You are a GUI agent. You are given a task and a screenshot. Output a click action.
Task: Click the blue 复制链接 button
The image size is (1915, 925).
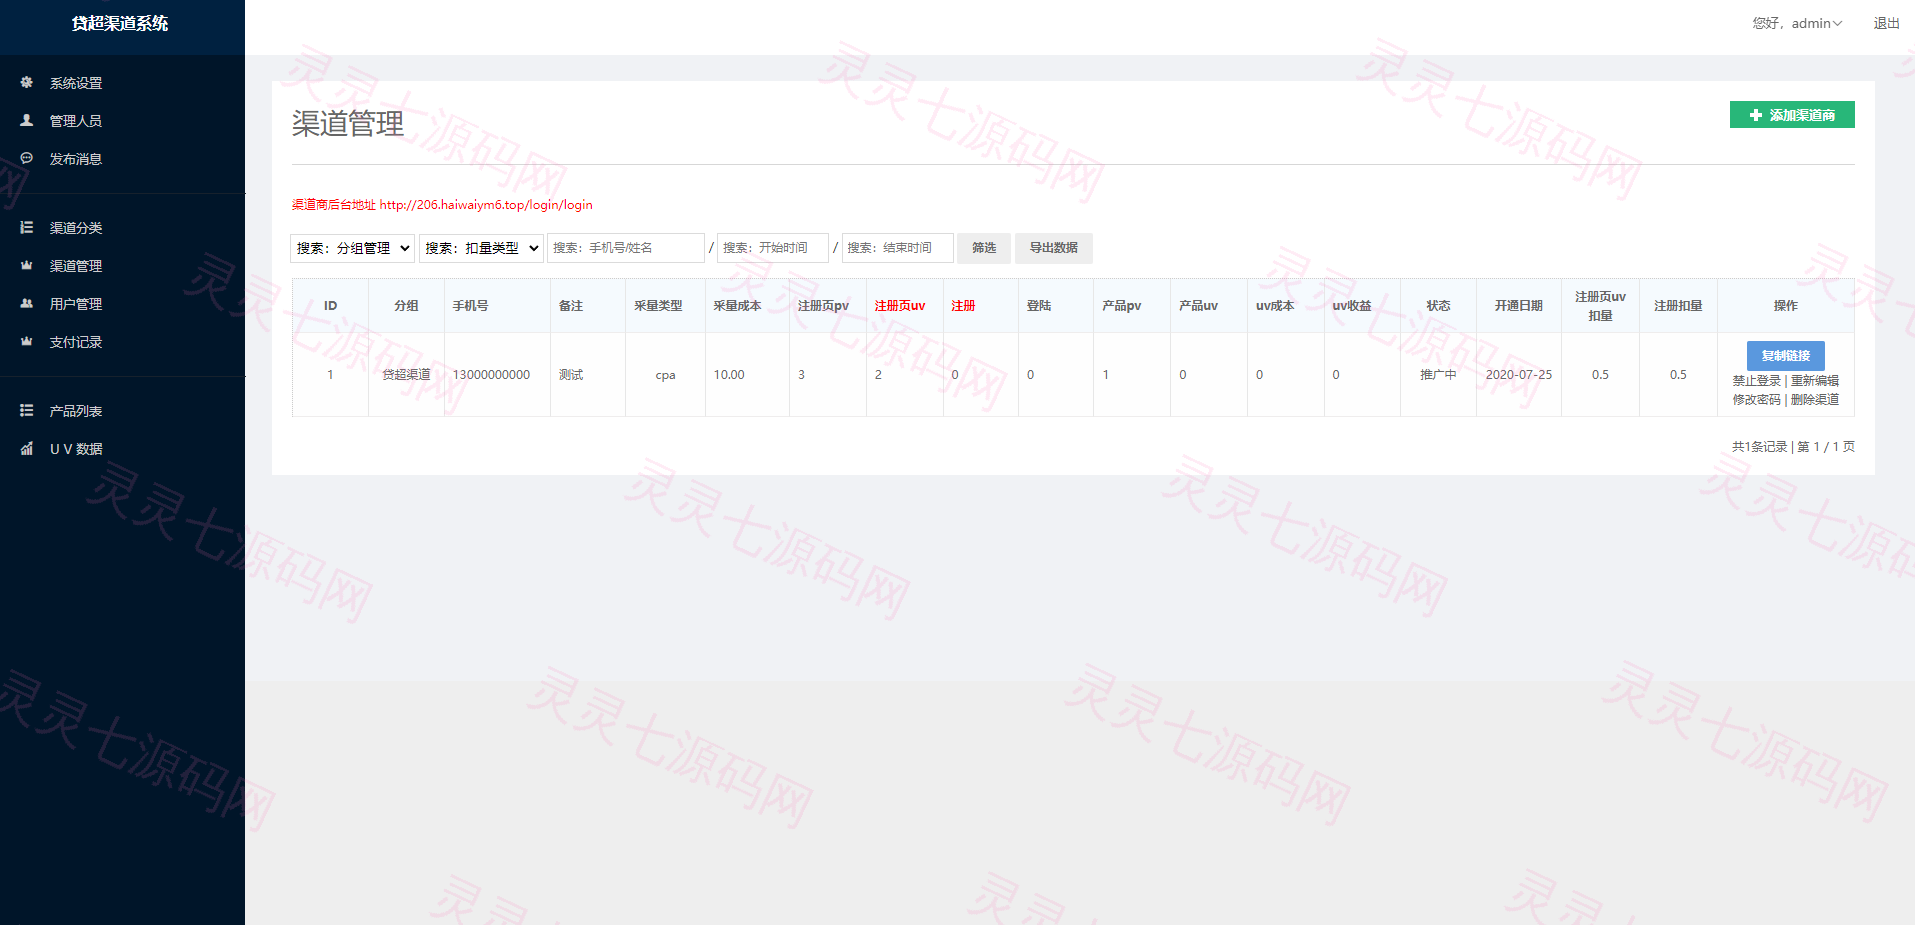[x=1786, y=356]
